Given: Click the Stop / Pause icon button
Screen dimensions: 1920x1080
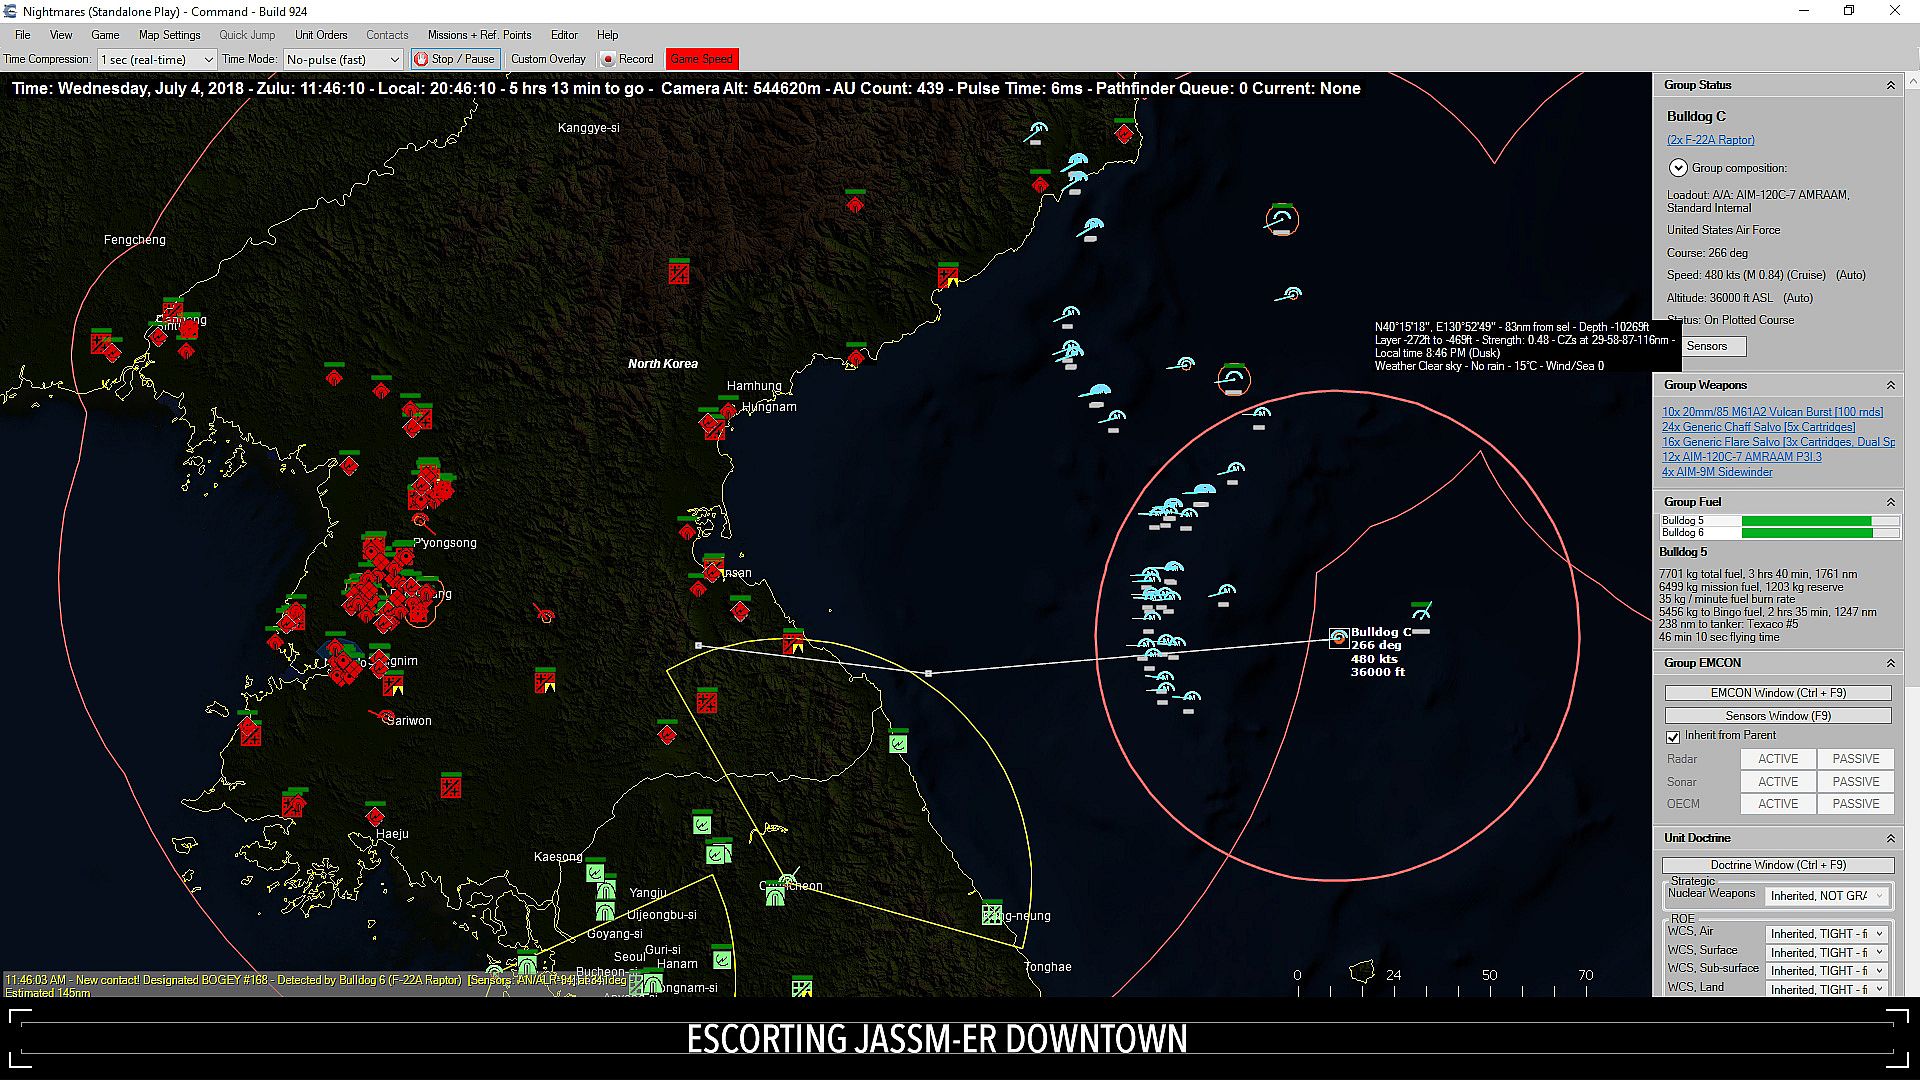Looking at the screenshot, I should coord(421,59).
